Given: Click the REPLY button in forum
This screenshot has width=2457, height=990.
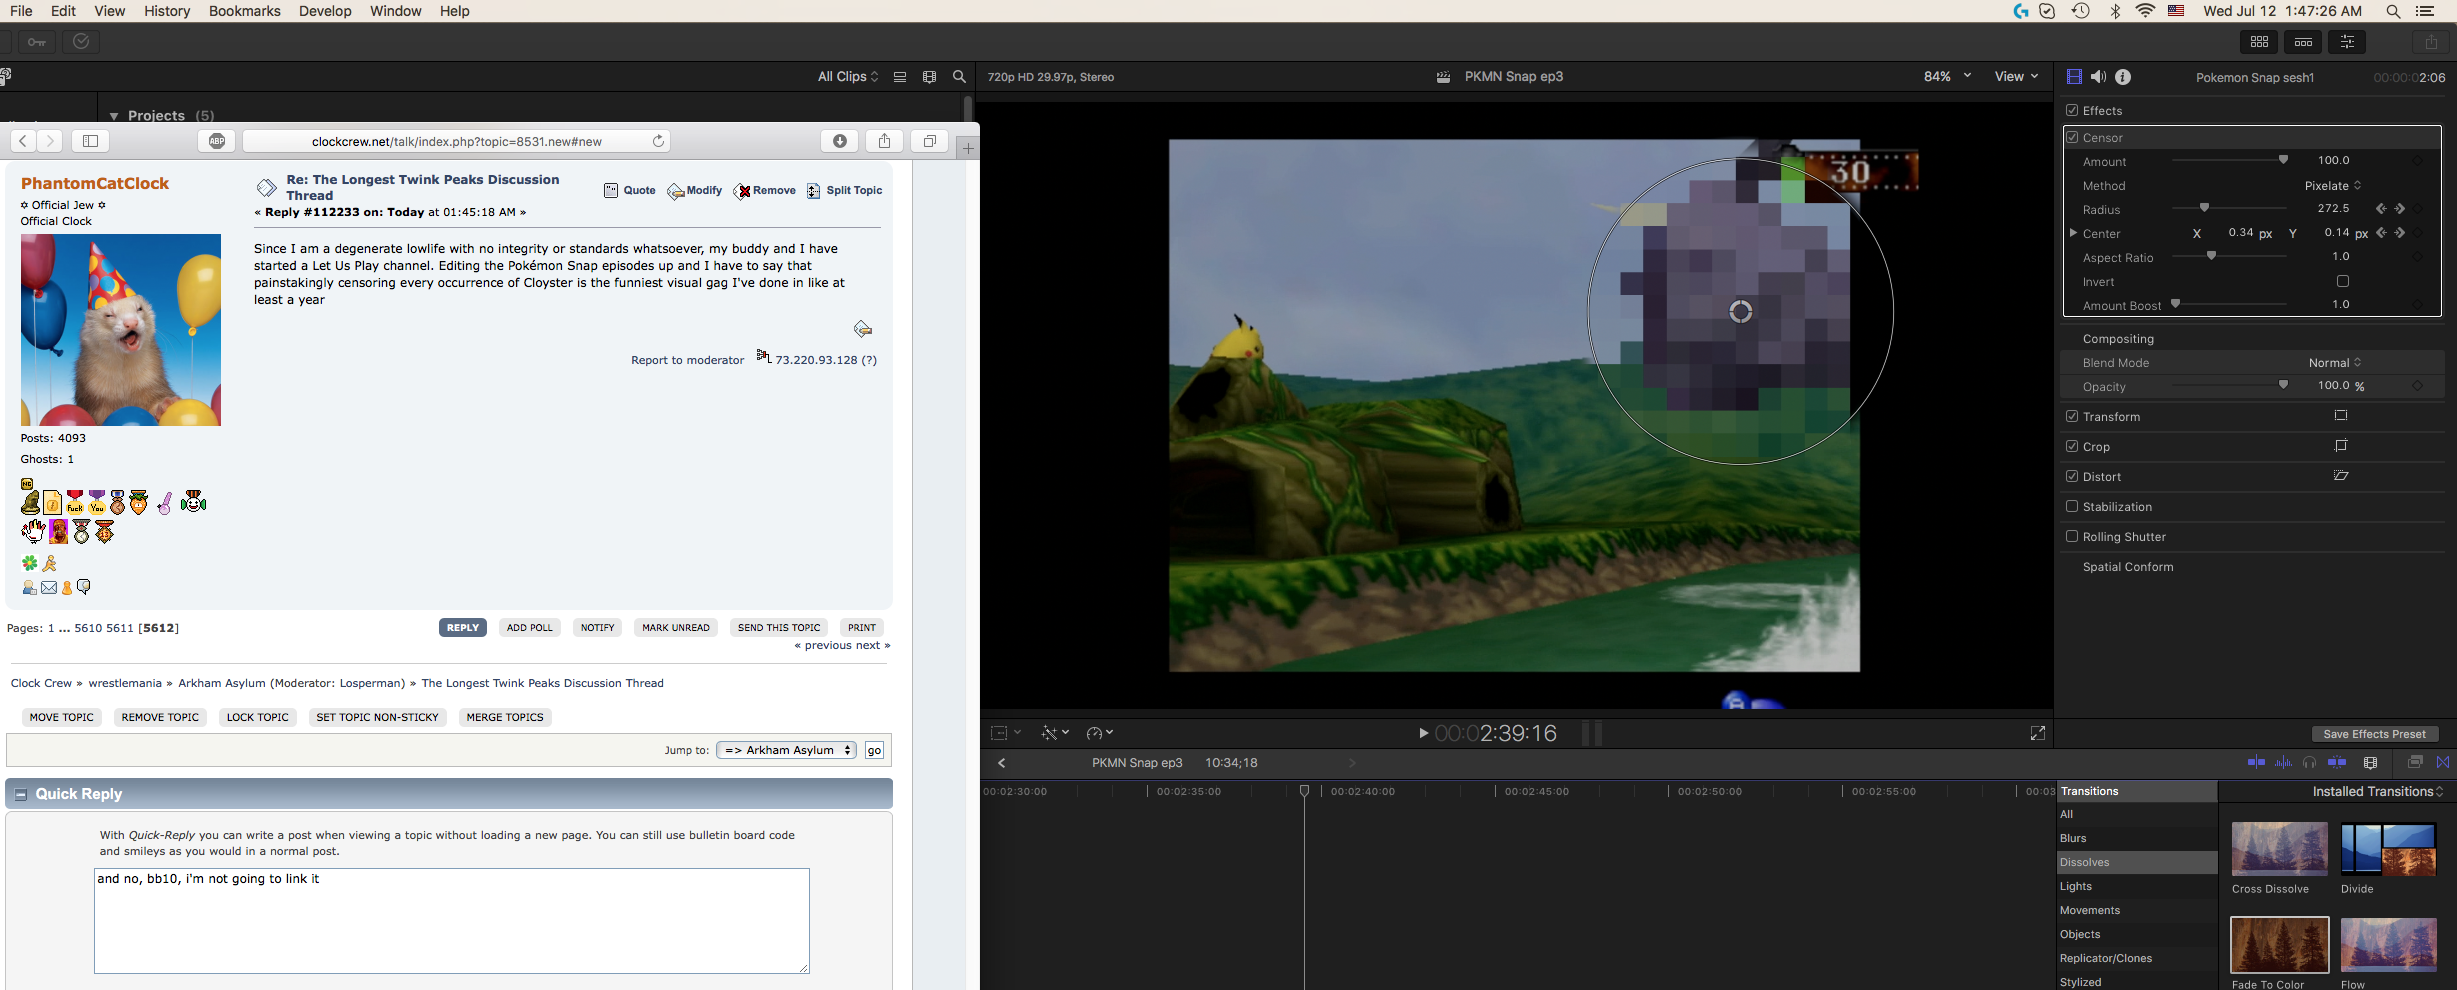Looking at the screenshot, I should point(463,627).
